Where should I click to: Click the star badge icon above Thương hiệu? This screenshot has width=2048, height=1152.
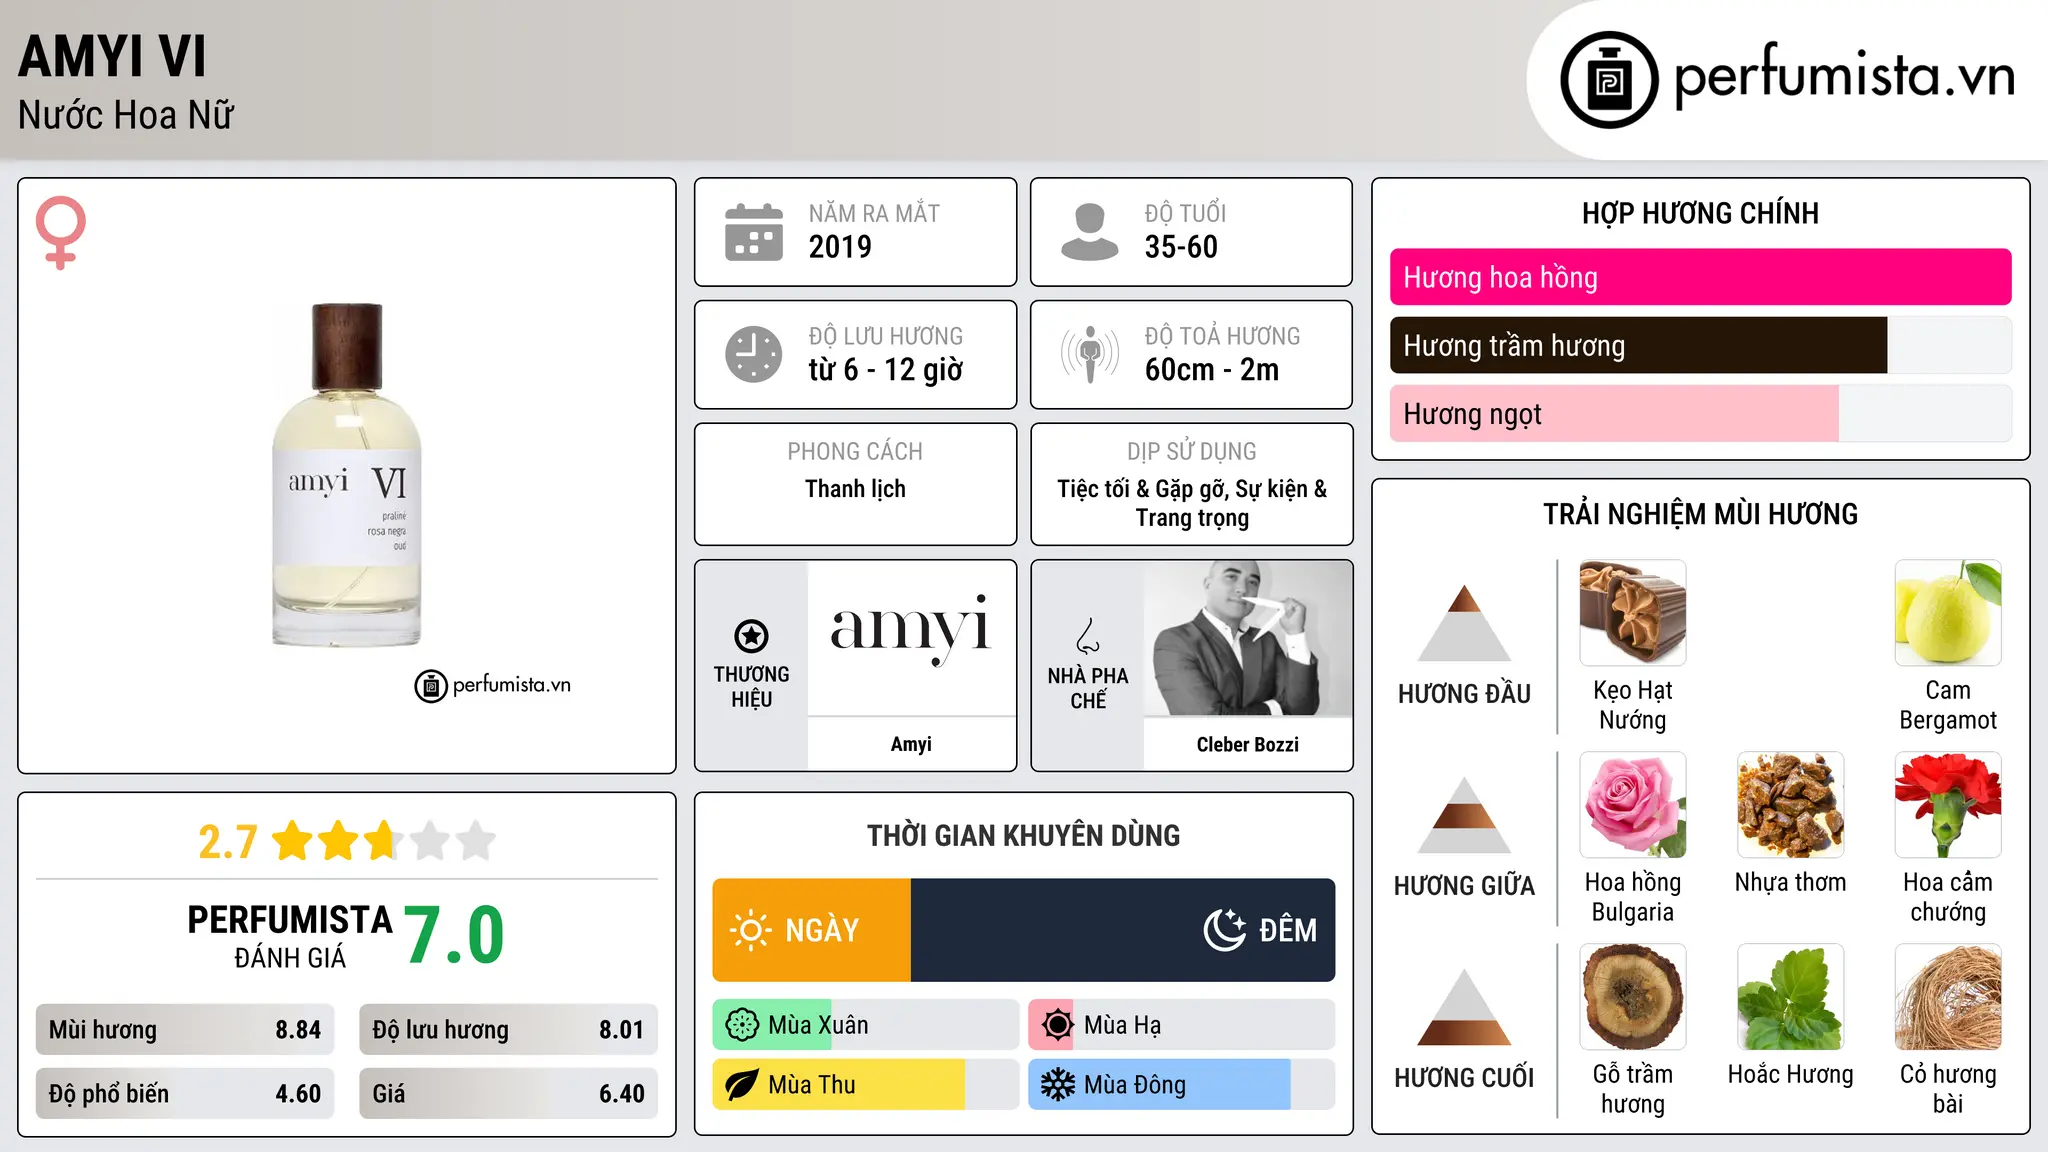[x=751, y=636]
